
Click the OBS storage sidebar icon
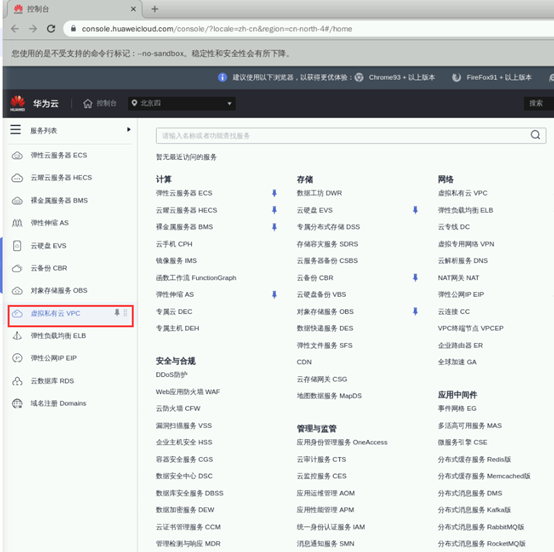click(17, 290)
